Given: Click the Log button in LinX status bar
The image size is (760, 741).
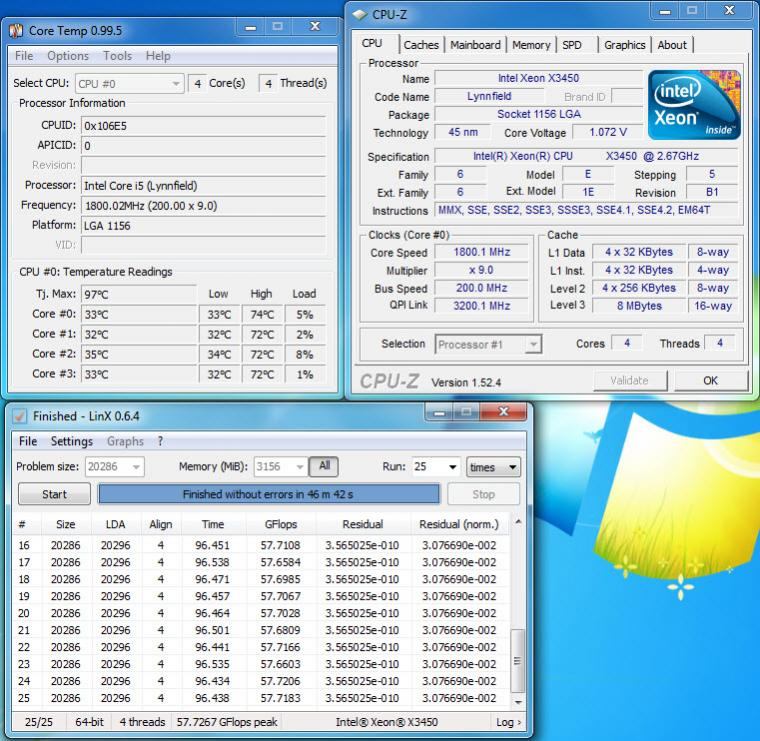Looking at the screenshot, I should (x=508, y=722).
